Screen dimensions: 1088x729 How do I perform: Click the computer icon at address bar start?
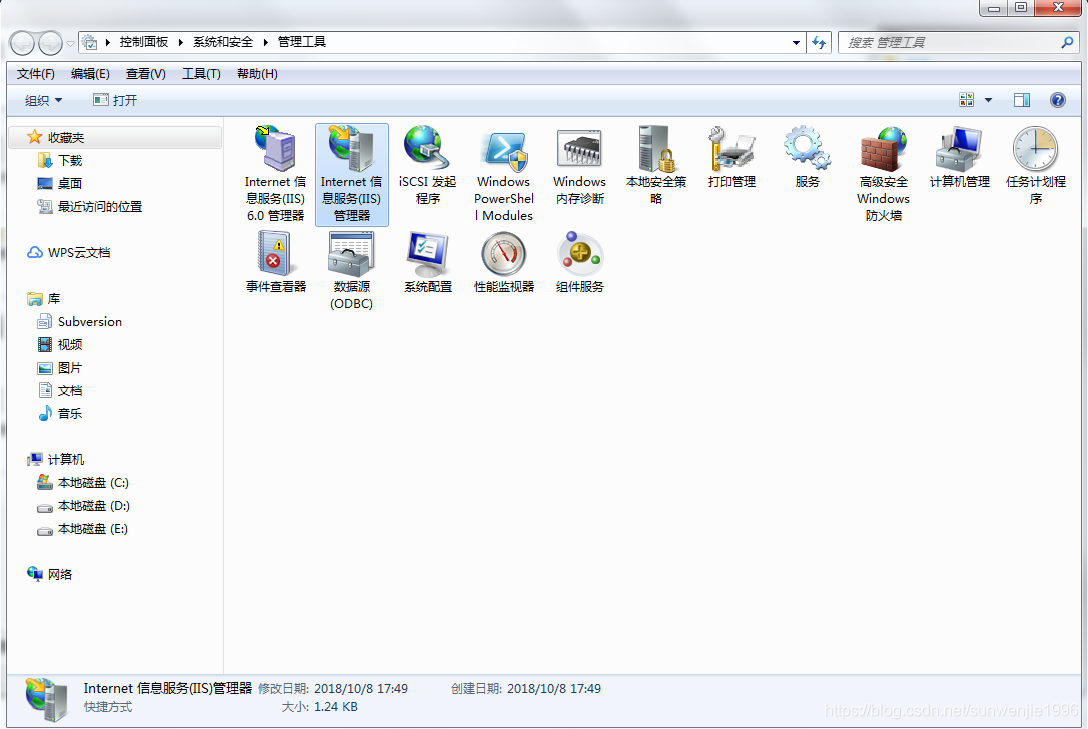[x=90, y=42]
